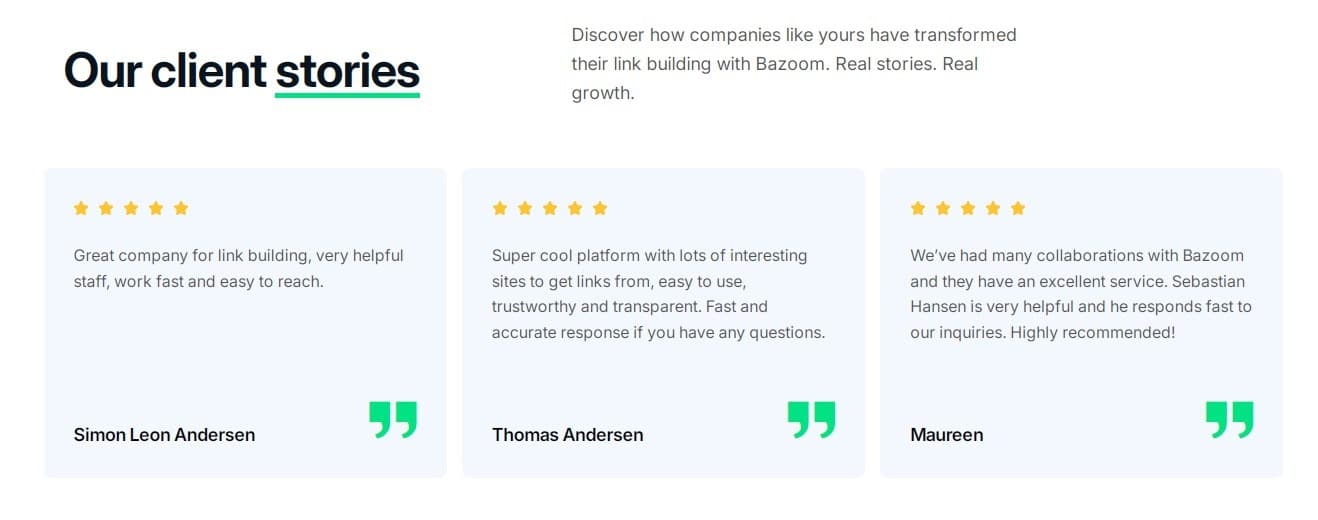Click fifth star in Thomas Andersen's review
This screenshot has height=520, width=1318.
point(599,208)
